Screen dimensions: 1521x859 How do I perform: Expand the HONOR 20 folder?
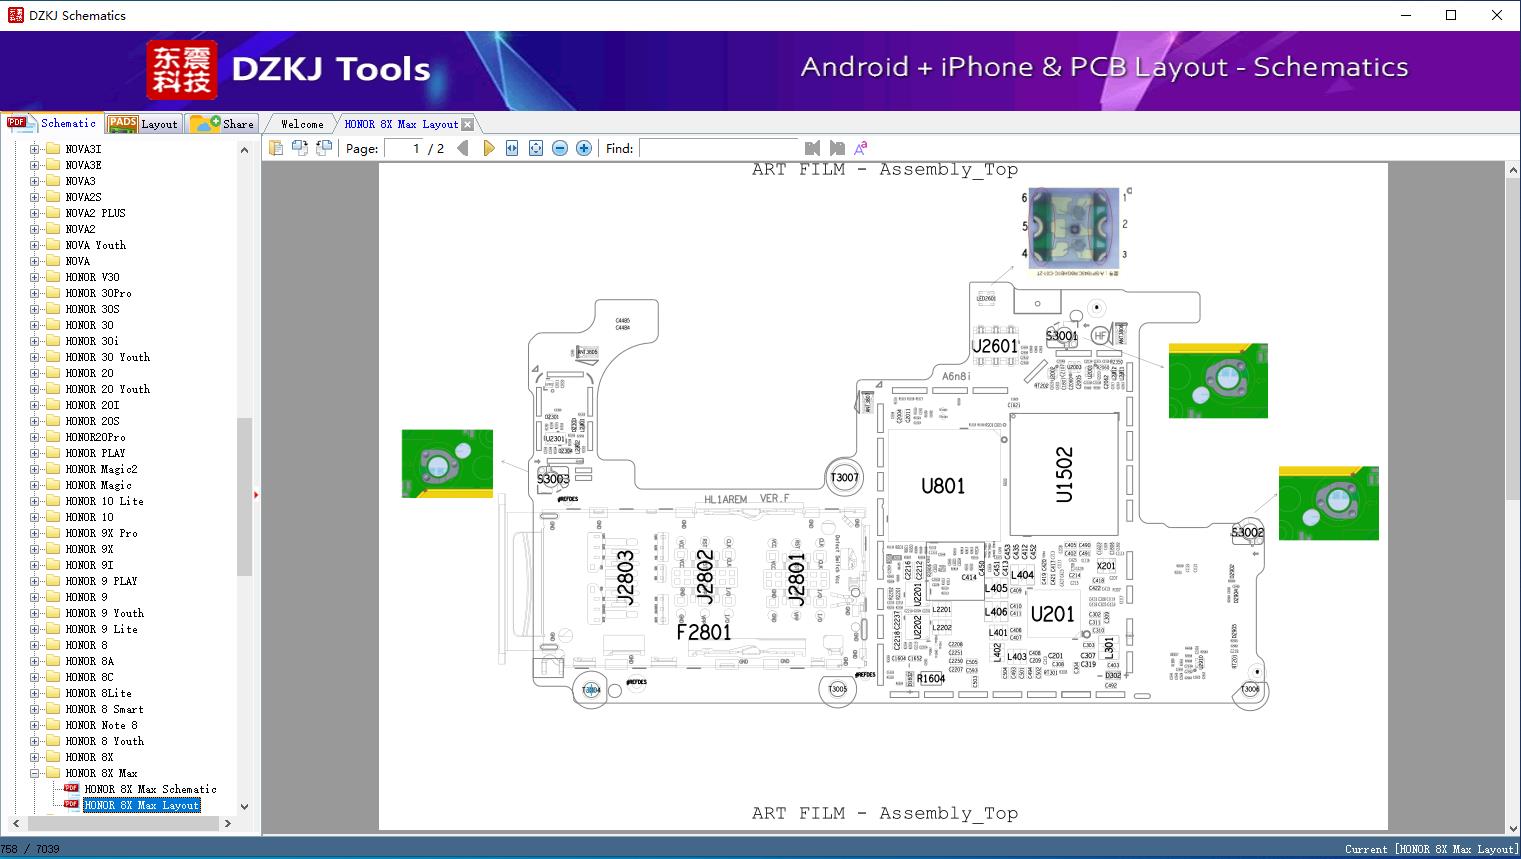(x=35, y=373)
